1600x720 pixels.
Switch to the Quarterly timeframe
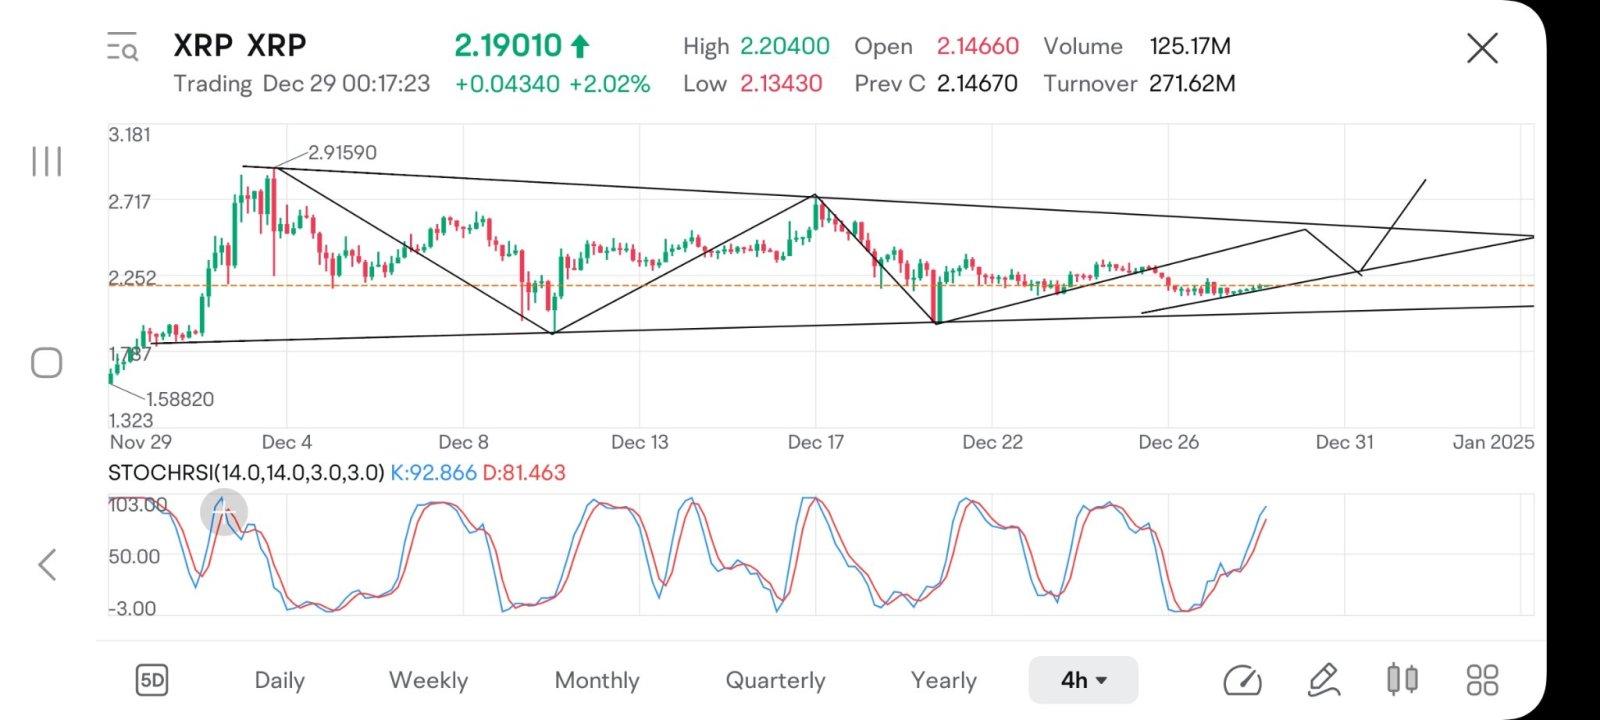[x=775, y=681]
